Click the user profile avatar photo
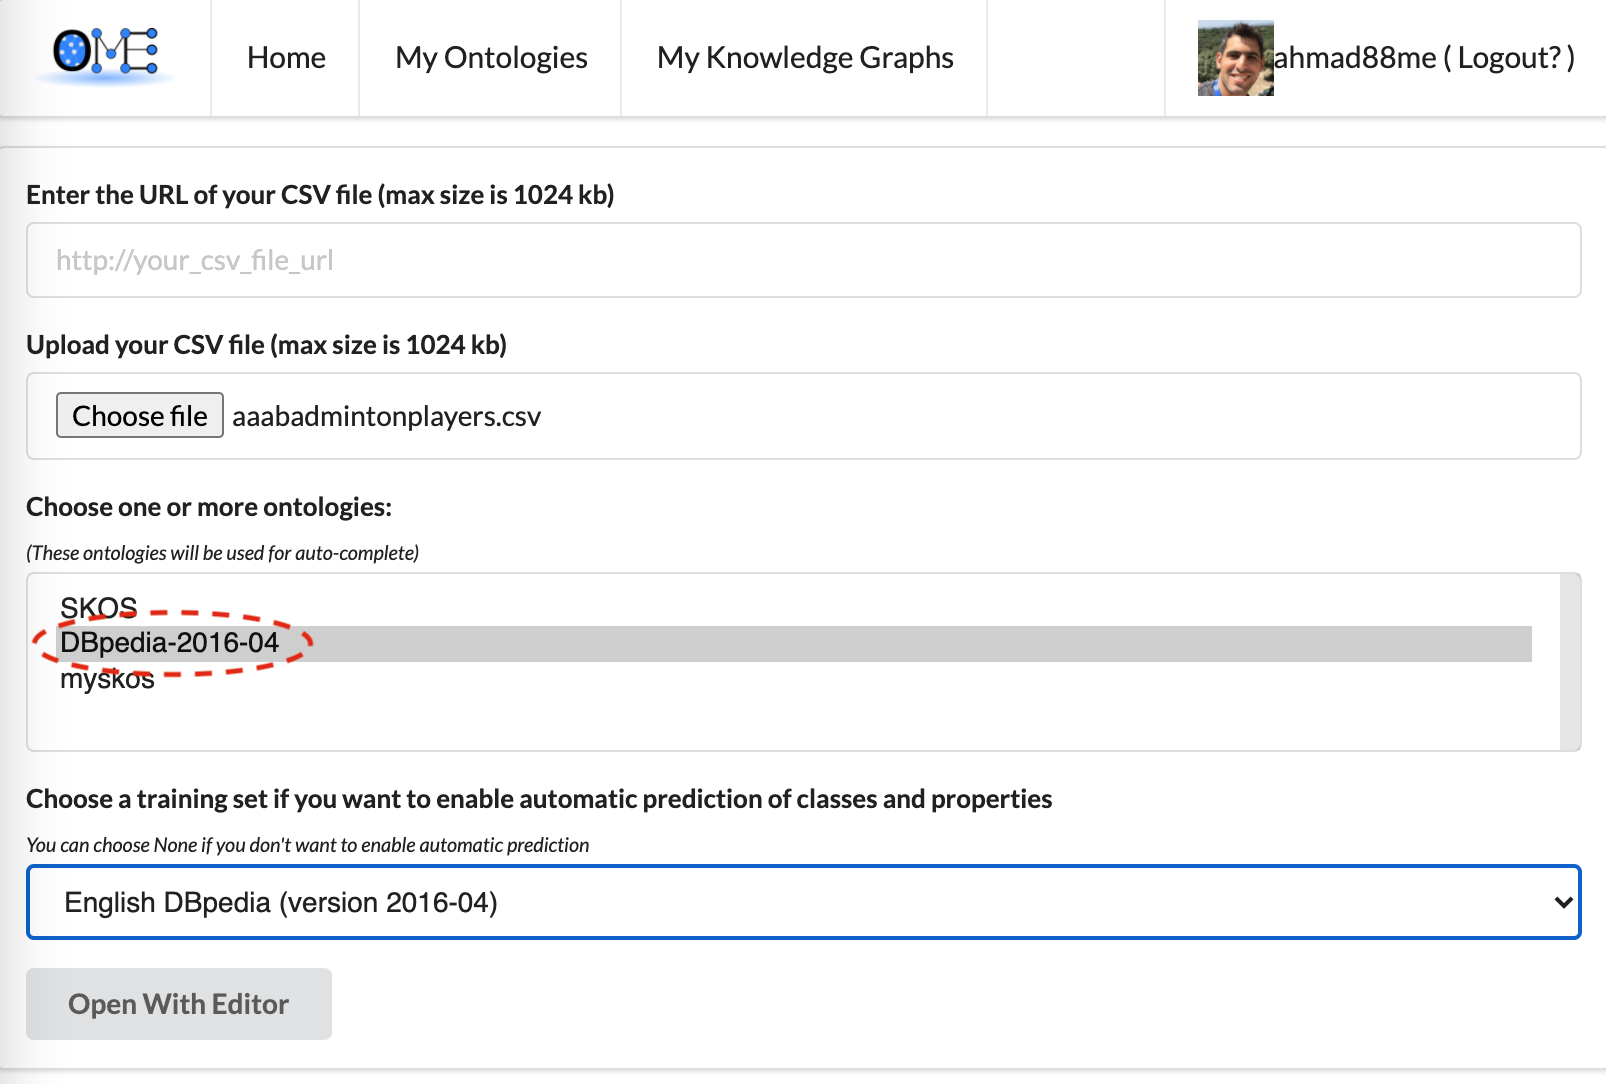 1235,59
